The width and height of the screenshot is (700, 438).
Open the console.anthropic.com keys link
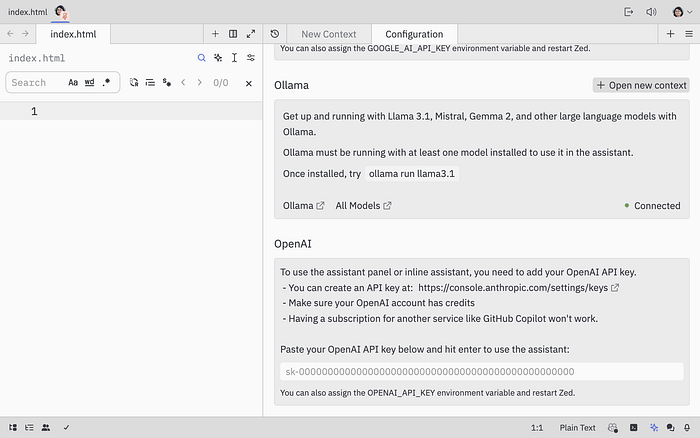[x=518, y=288]
